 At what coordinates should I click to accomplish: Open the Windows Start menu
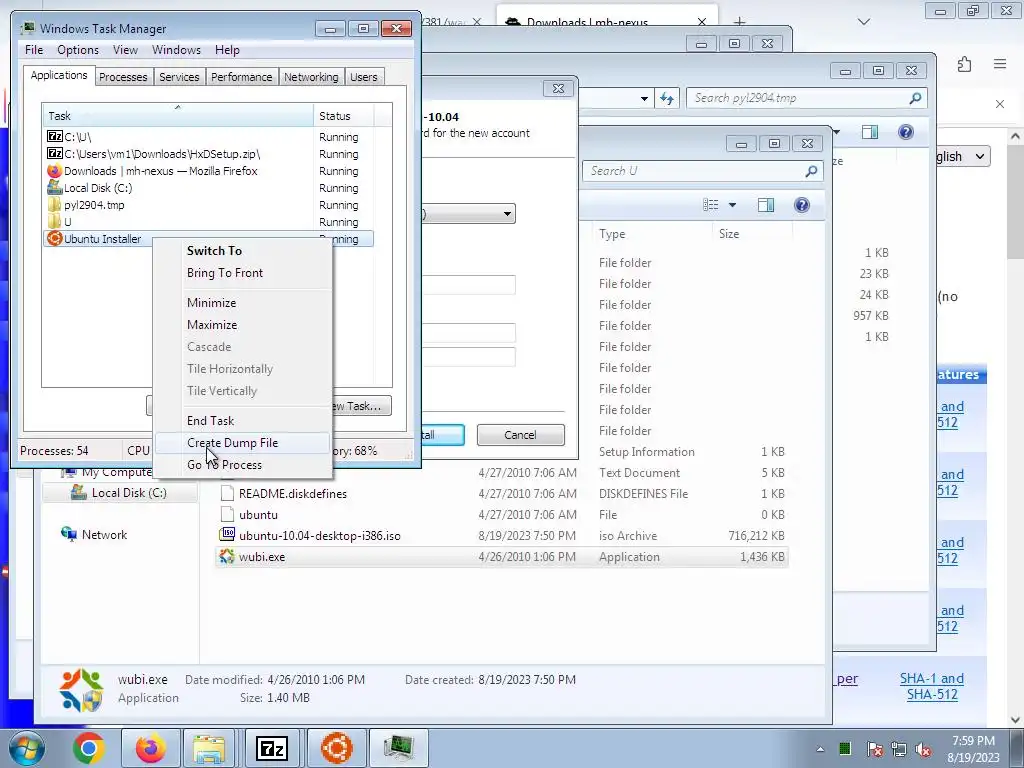click(x=26, y=748)
